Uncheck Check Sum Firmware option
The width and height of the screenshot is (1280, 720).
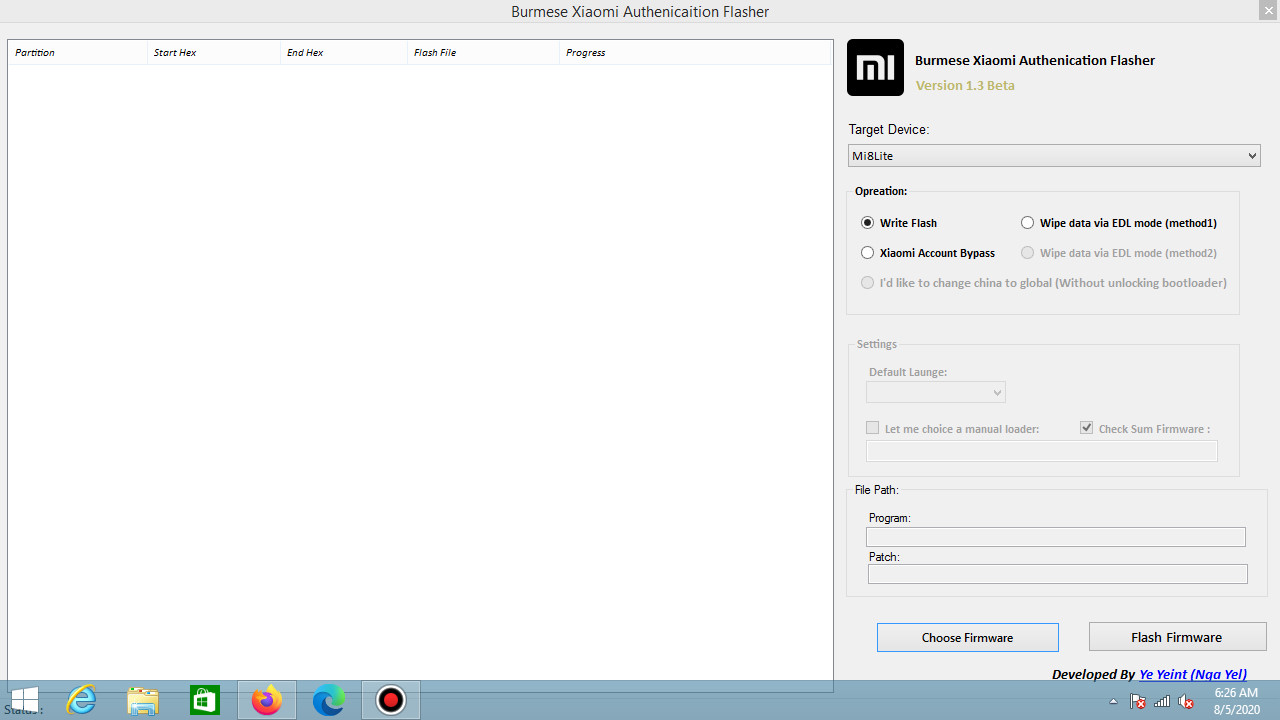pyautogui.click(x=1086, y=427)
